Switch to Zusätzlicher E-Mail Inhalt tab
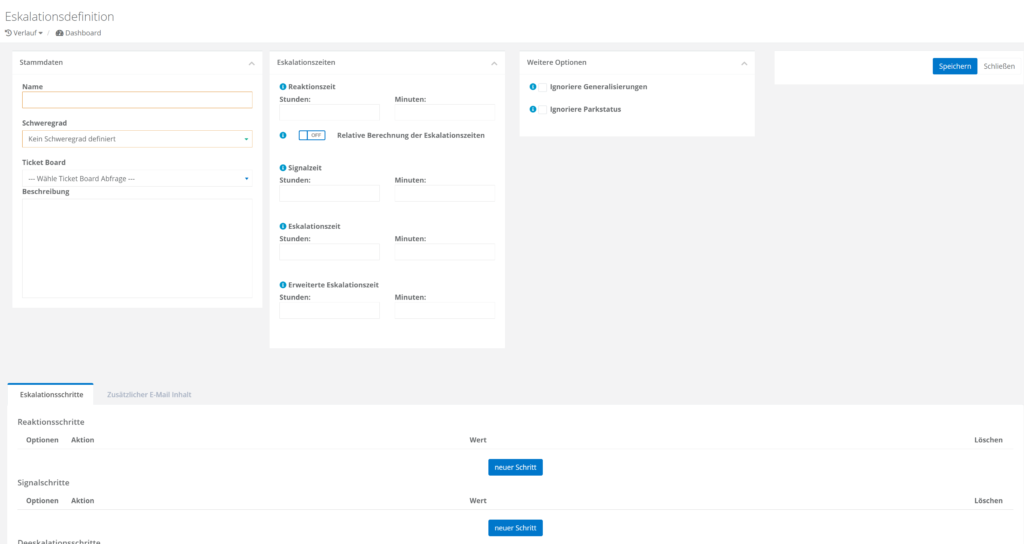The width and height of the screenshot is (1024, 544). coord(149,395)
